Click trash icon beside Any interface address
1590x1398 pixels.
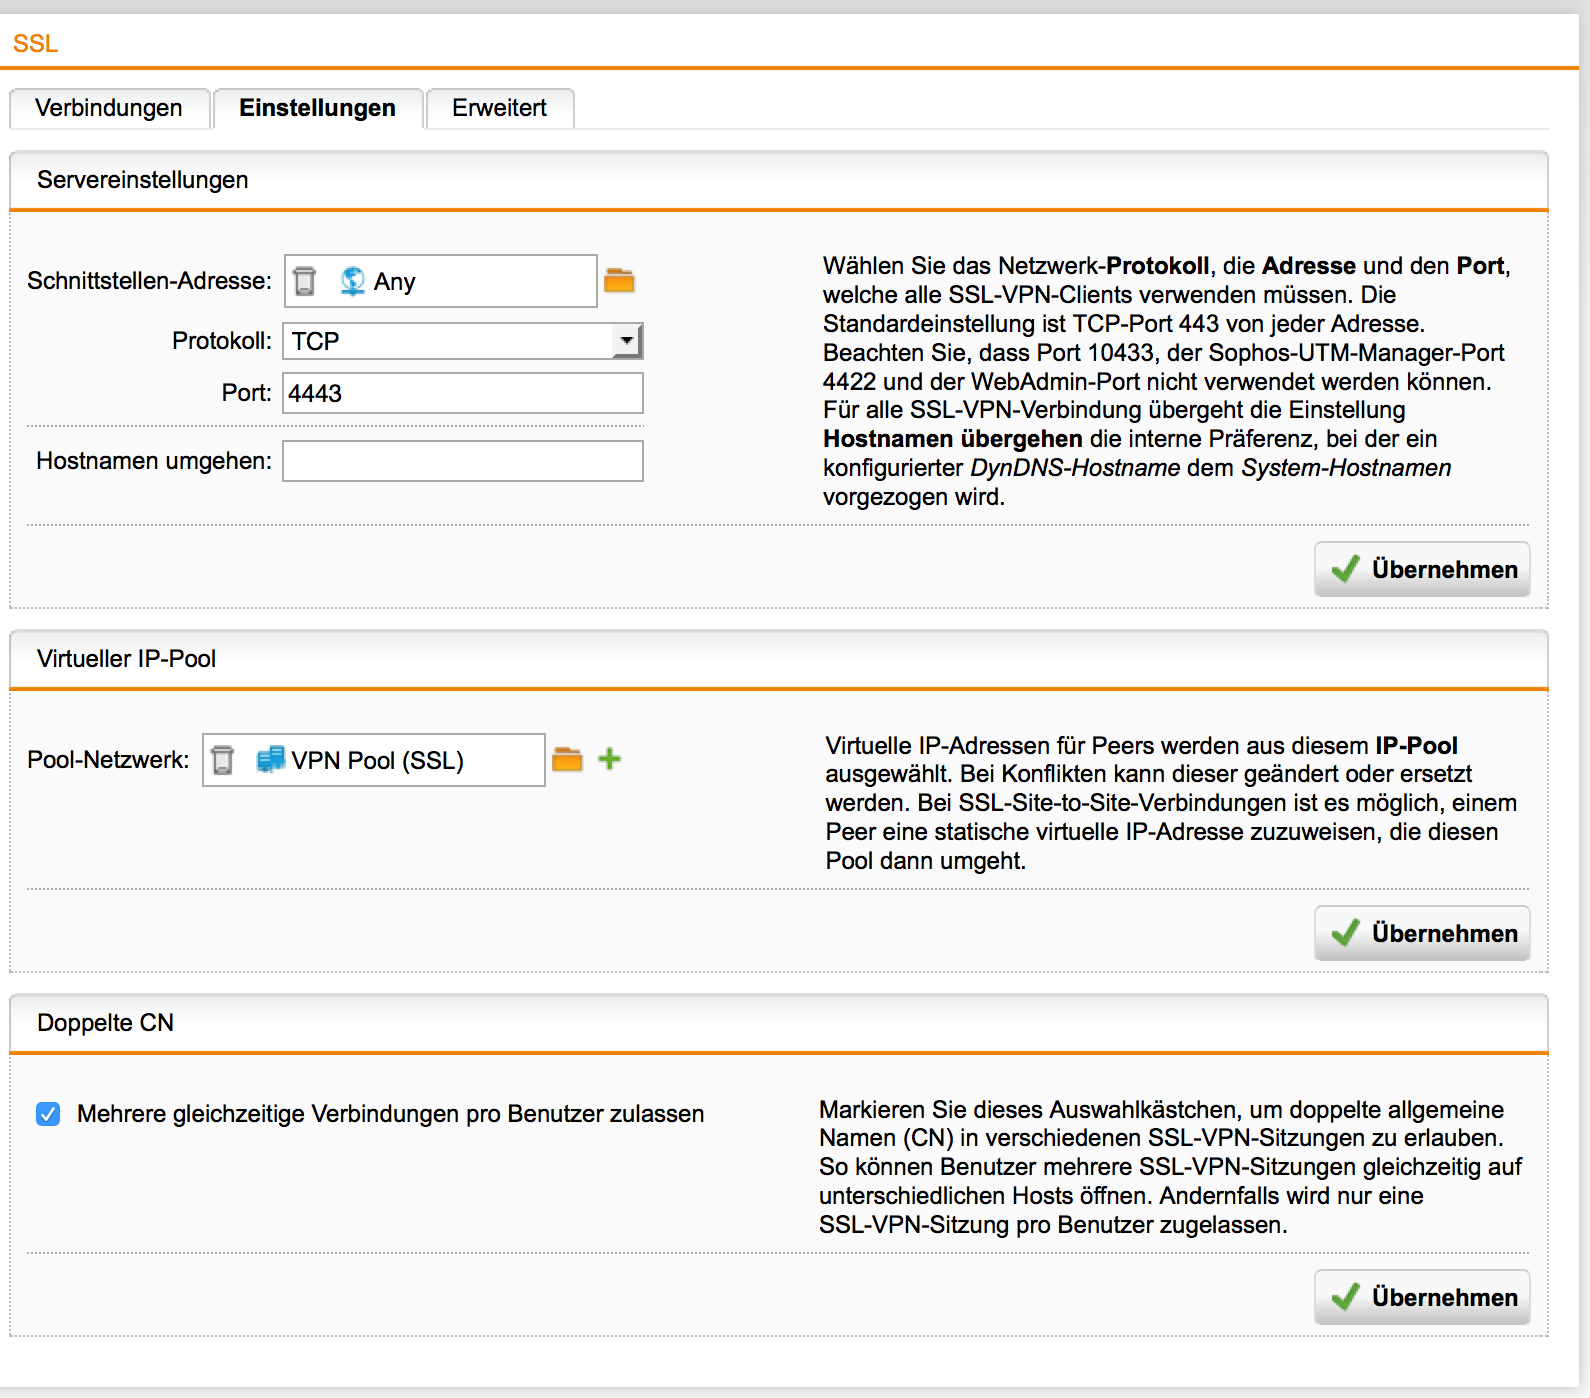pyautogui.click(x=305, y=281)
